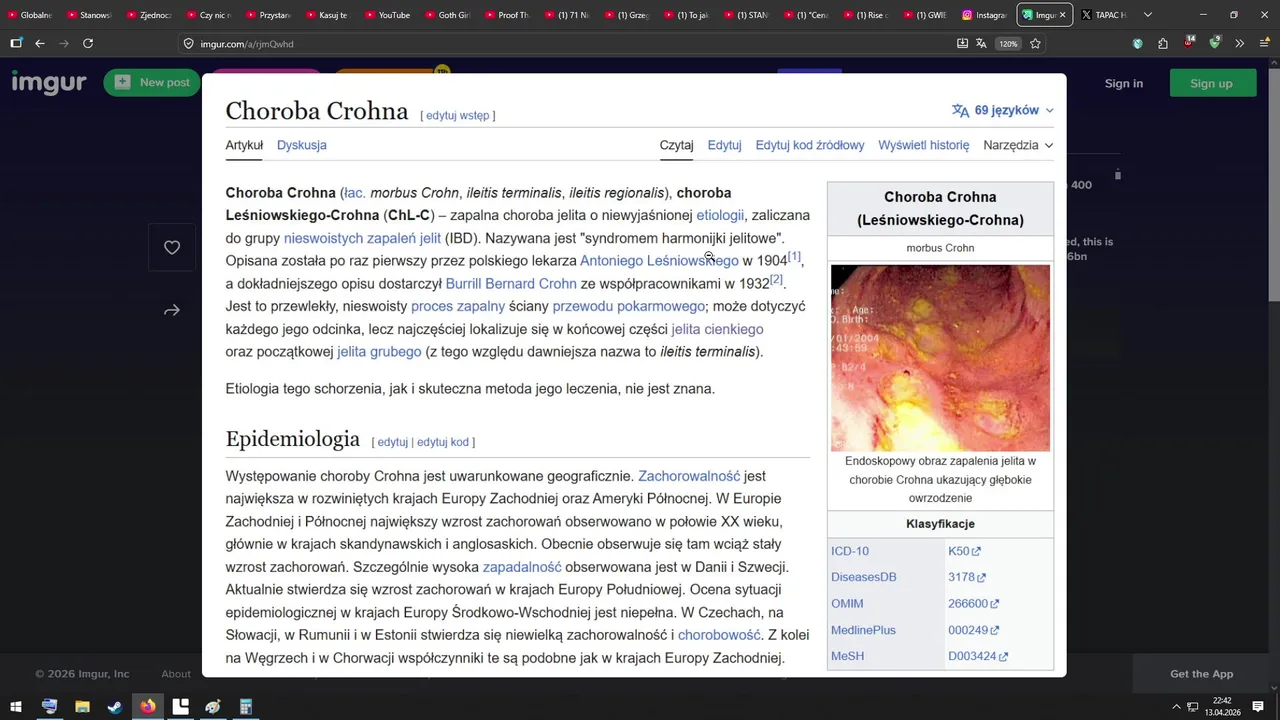The image size is (1280, 720).
Task: Click the browser forward arrow
Action: coord(64,43)
